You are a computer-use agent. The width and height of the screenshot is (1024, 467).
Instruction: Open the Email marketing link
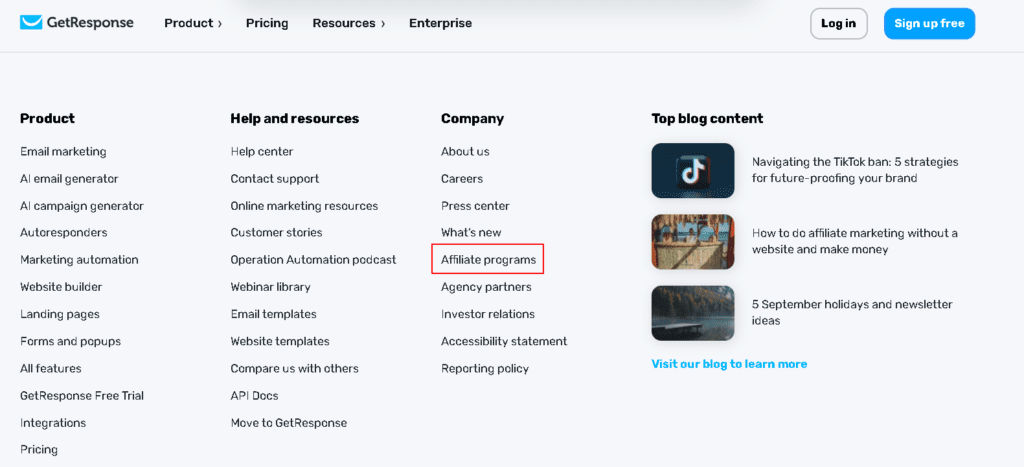63,152
